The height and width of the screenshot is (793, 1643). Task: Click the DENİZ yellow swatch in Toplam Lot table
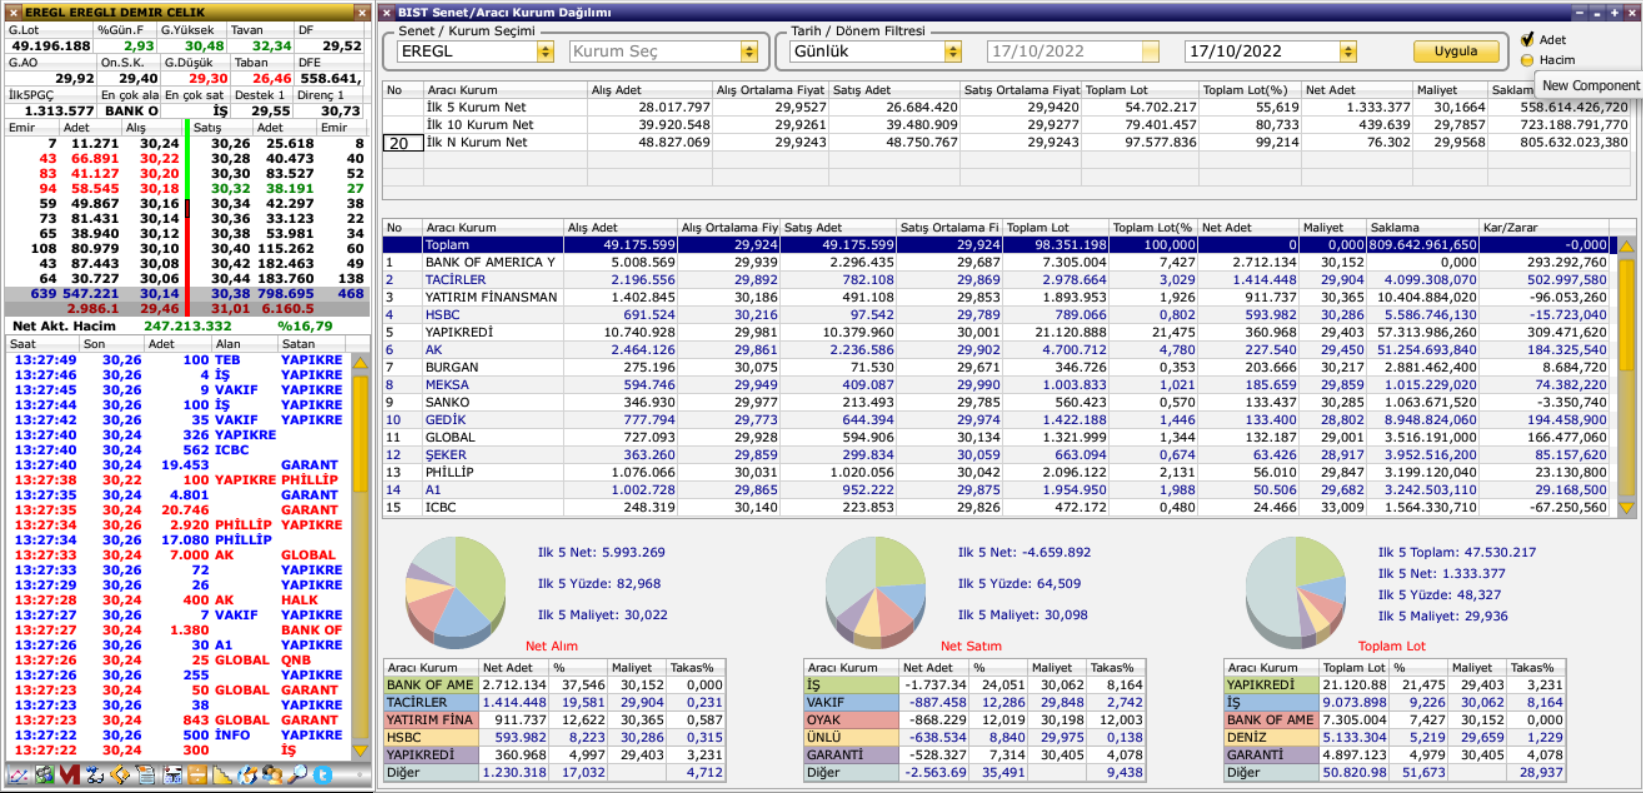[1271, 737]
